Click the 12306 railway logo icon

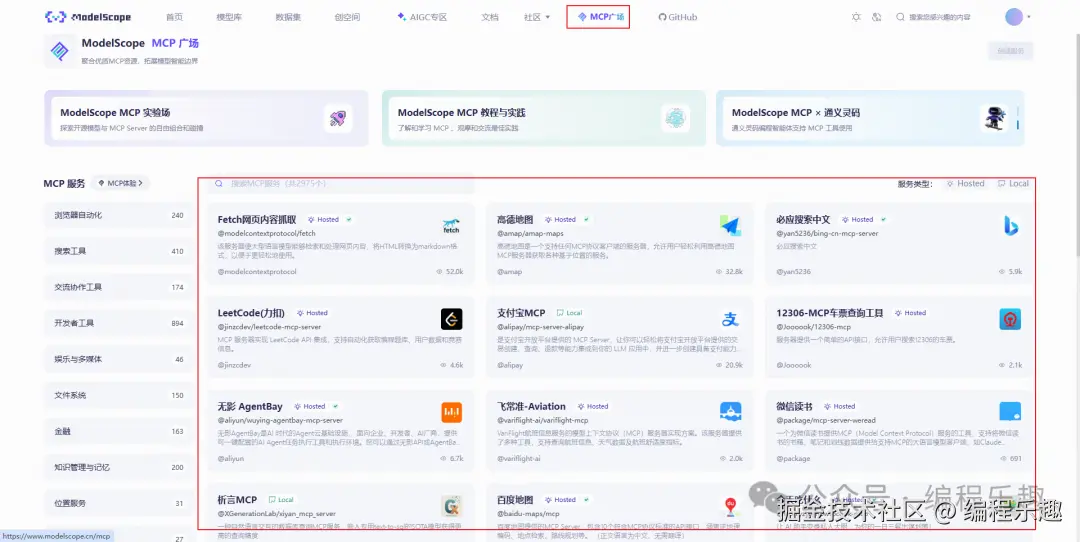click(1010, 319)
